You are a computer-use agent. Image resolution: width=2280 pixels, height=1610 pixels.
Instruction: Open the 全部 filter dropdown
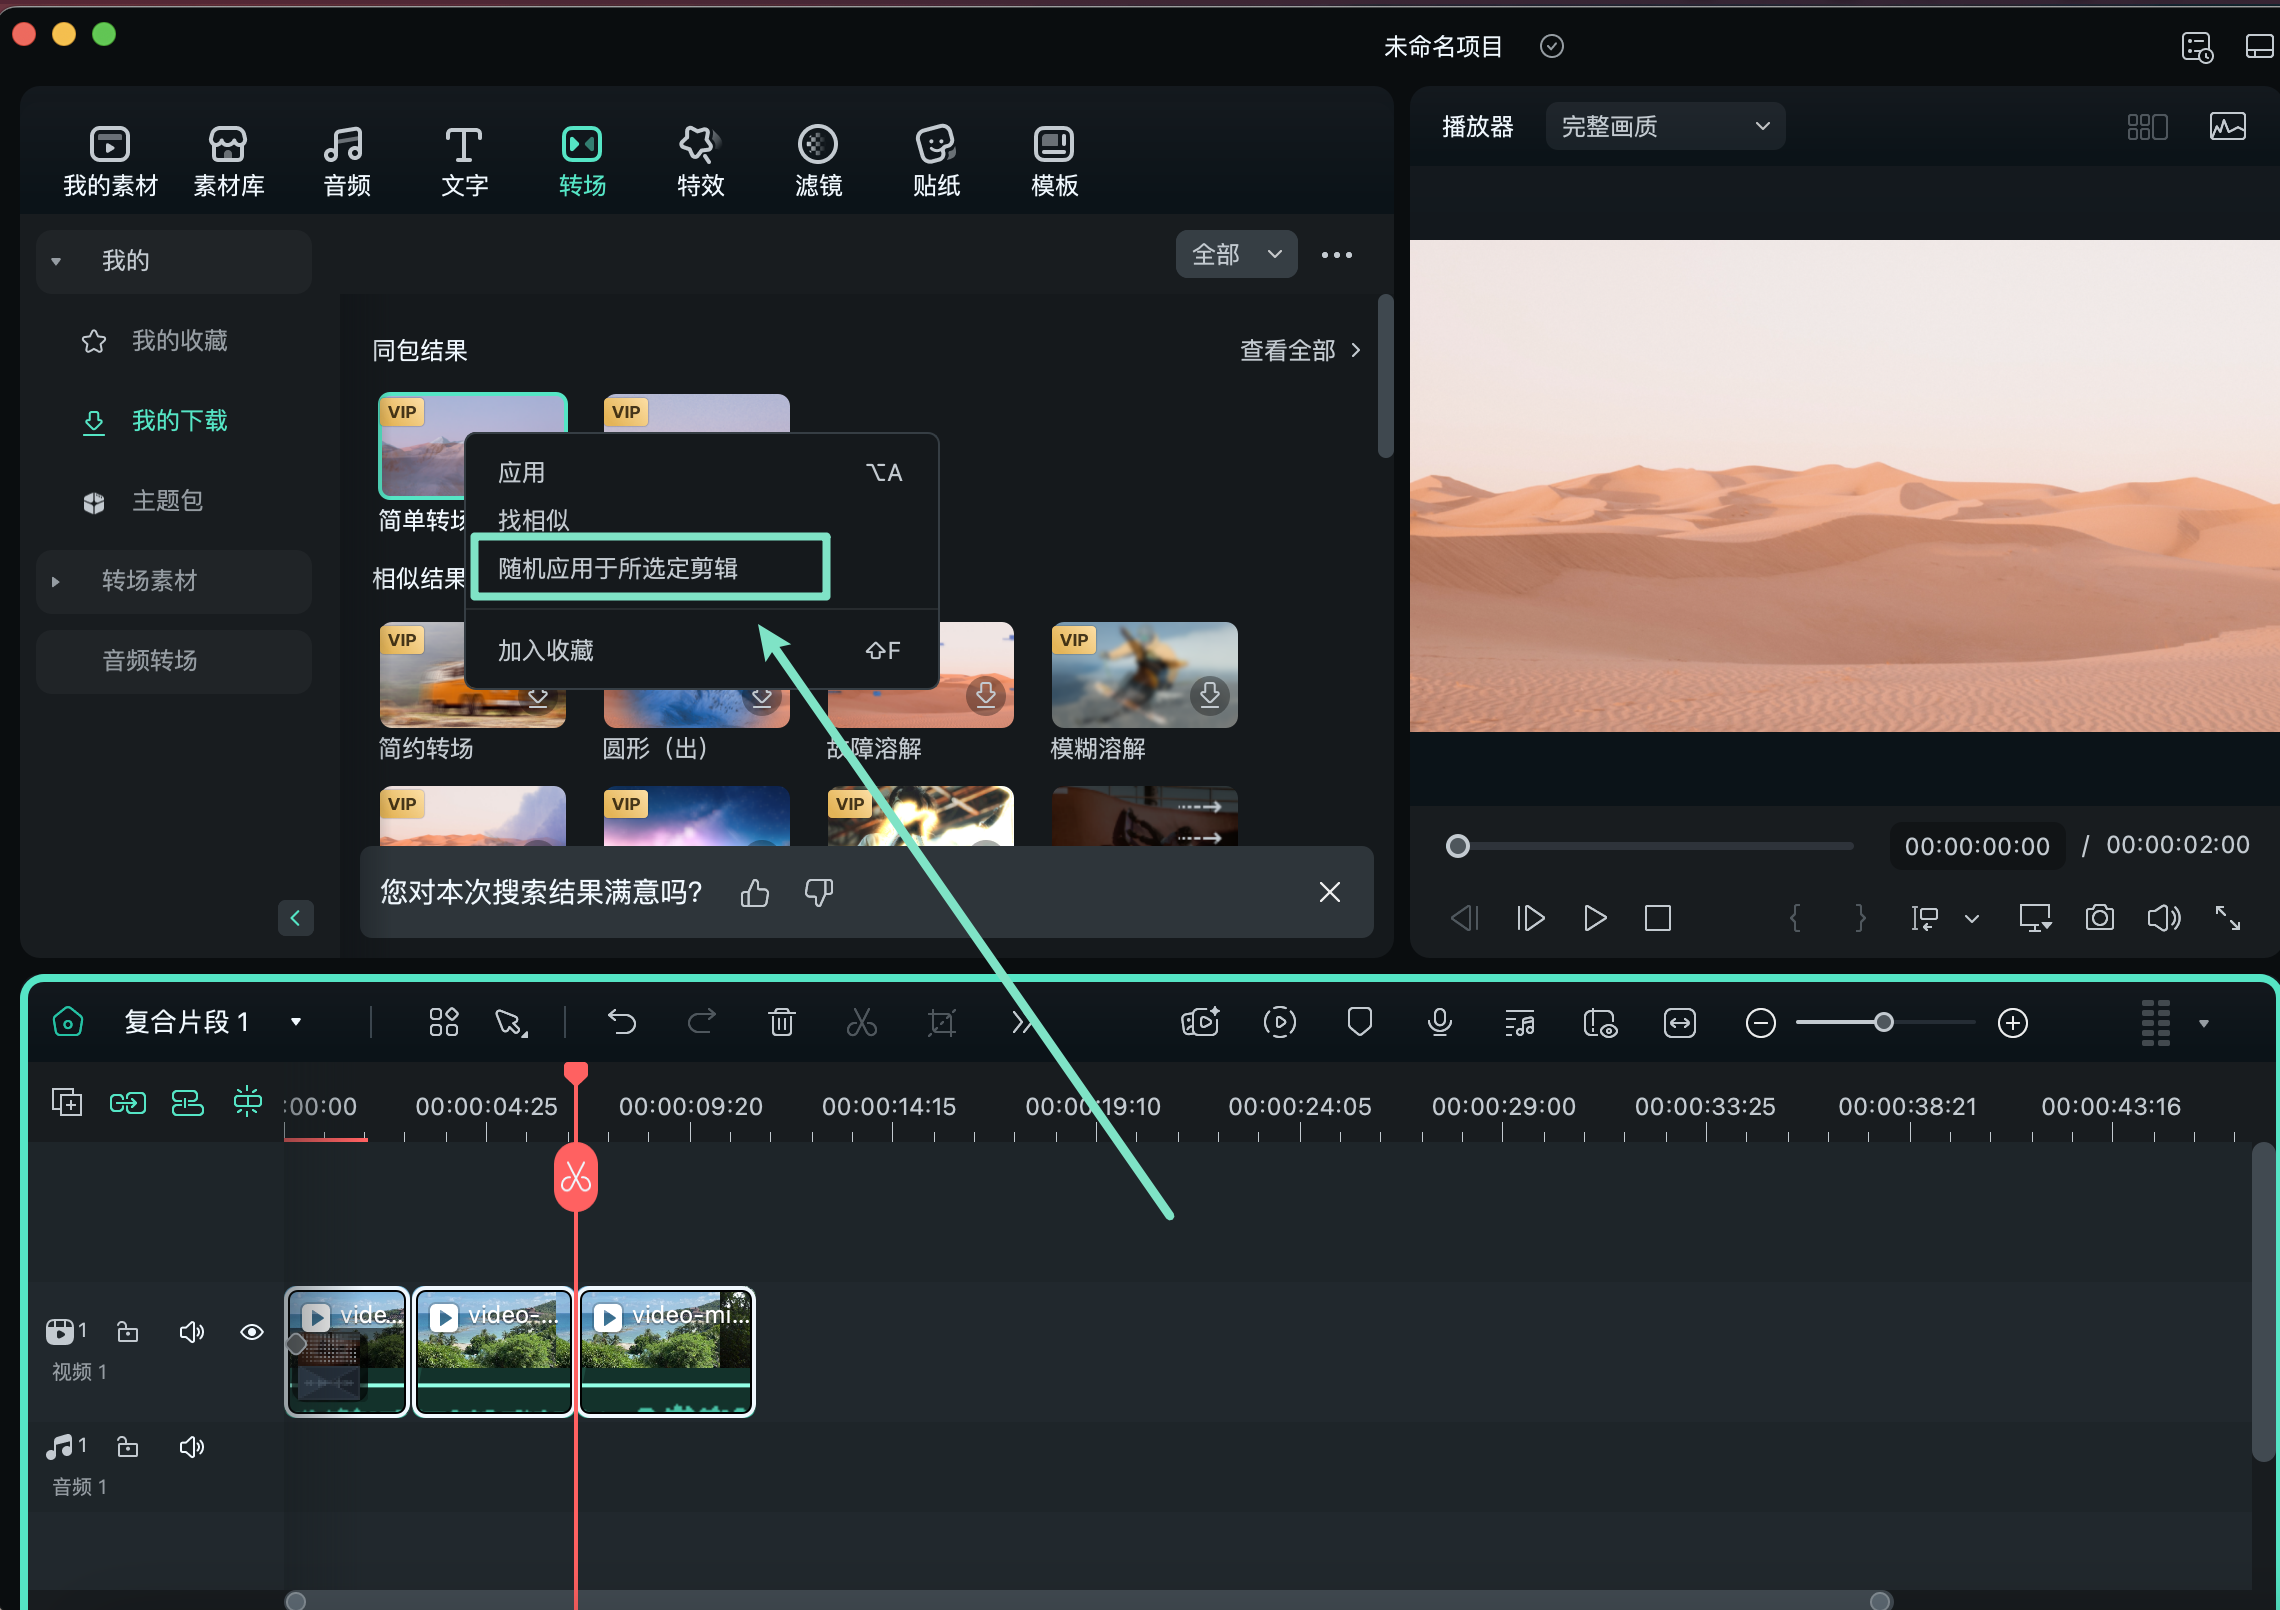pyautogui.click(x=1236, y=254)
